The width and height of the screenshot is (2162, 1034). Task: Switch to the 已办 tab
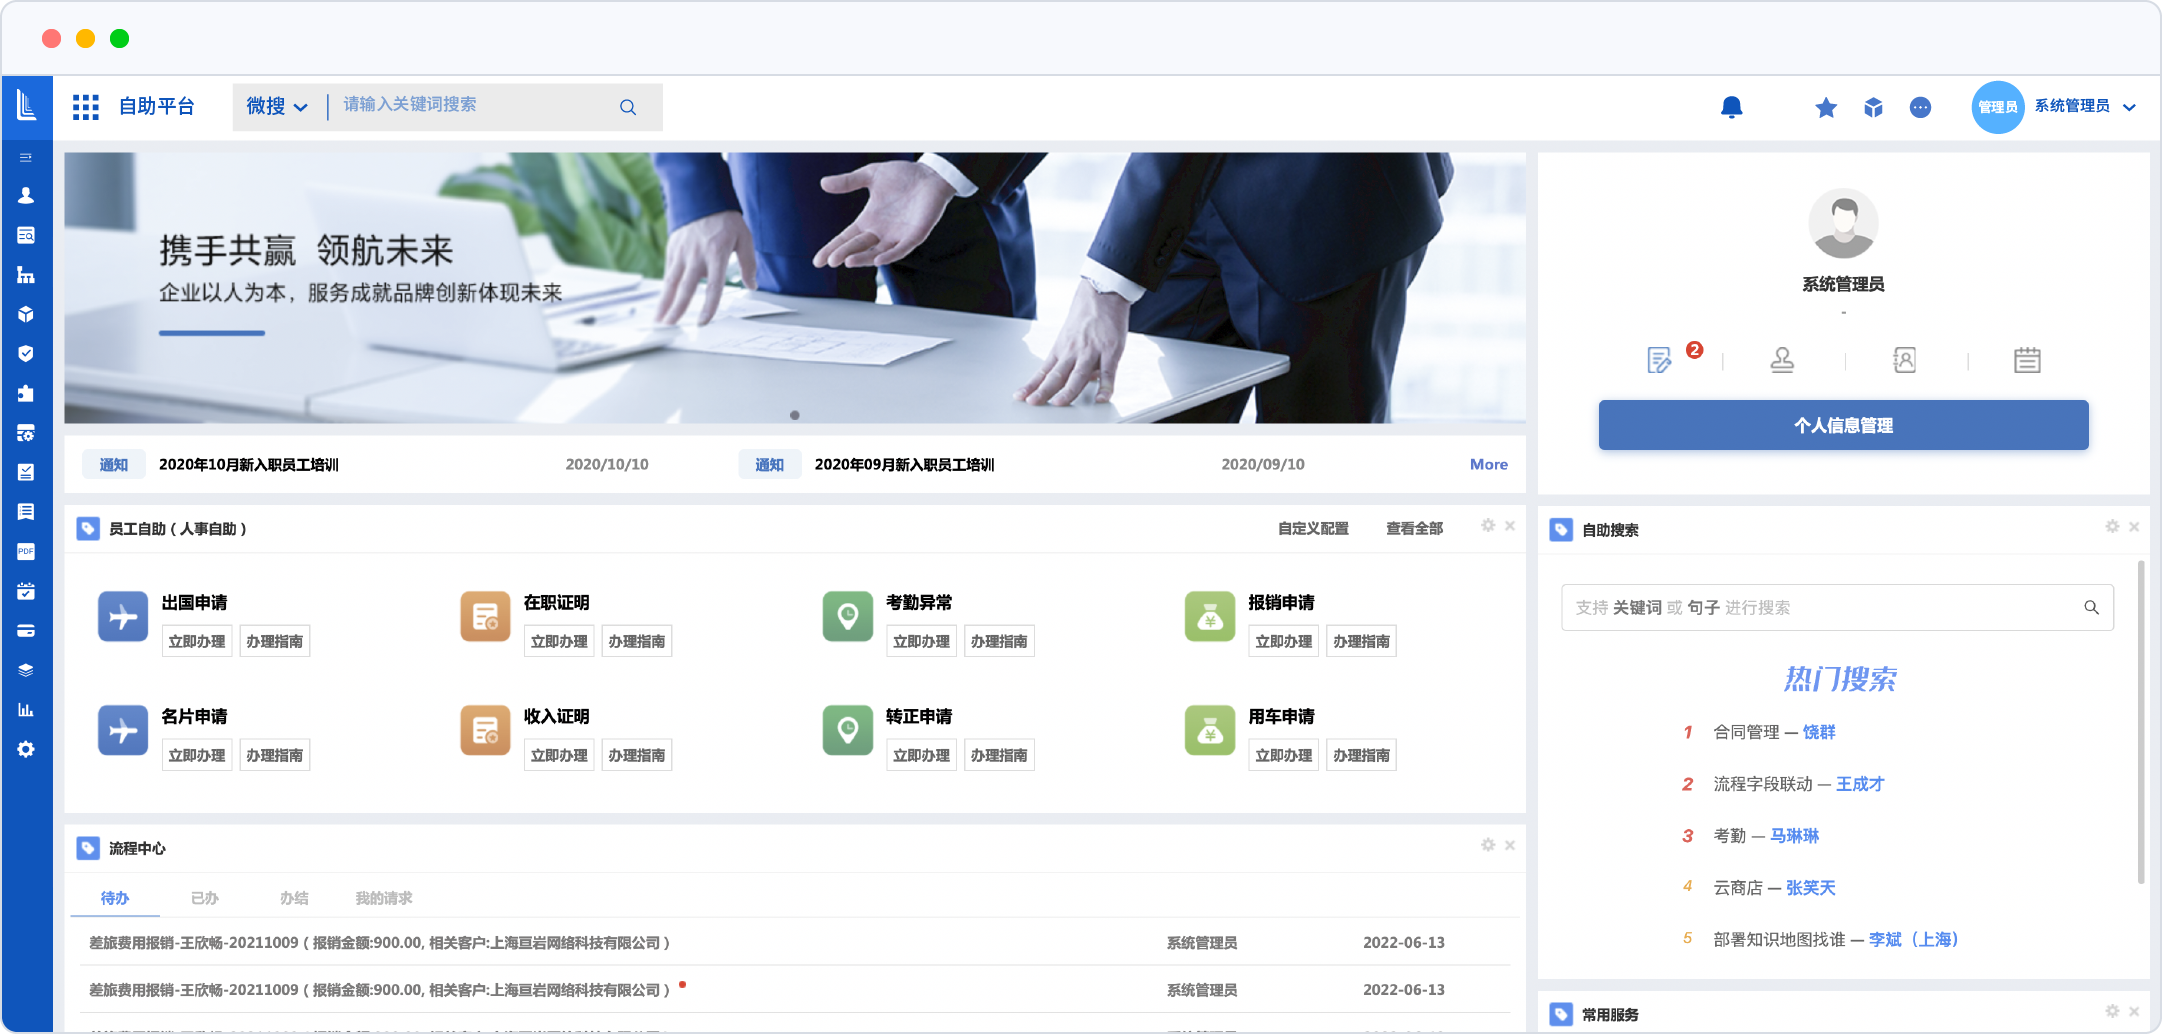tap(204, 898)
